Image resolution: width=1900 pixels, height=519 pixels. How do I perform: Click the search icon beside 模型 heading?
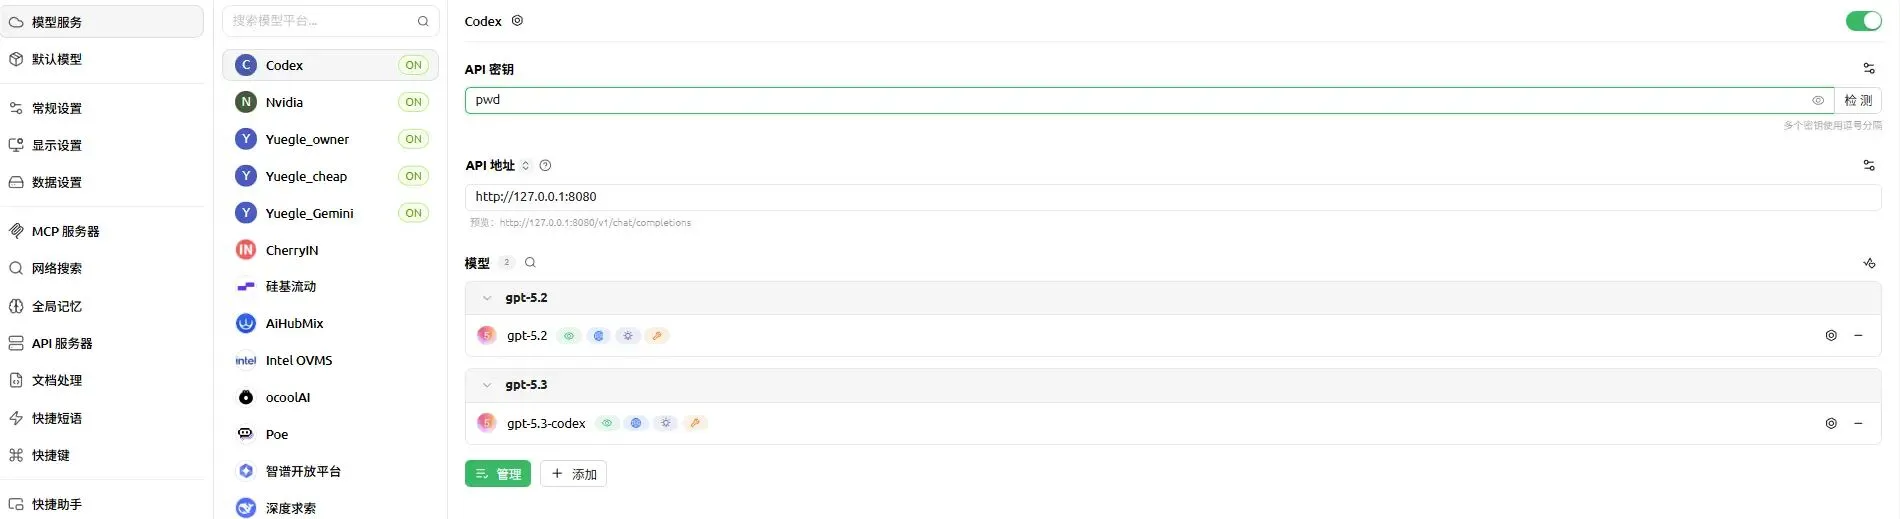530,263
